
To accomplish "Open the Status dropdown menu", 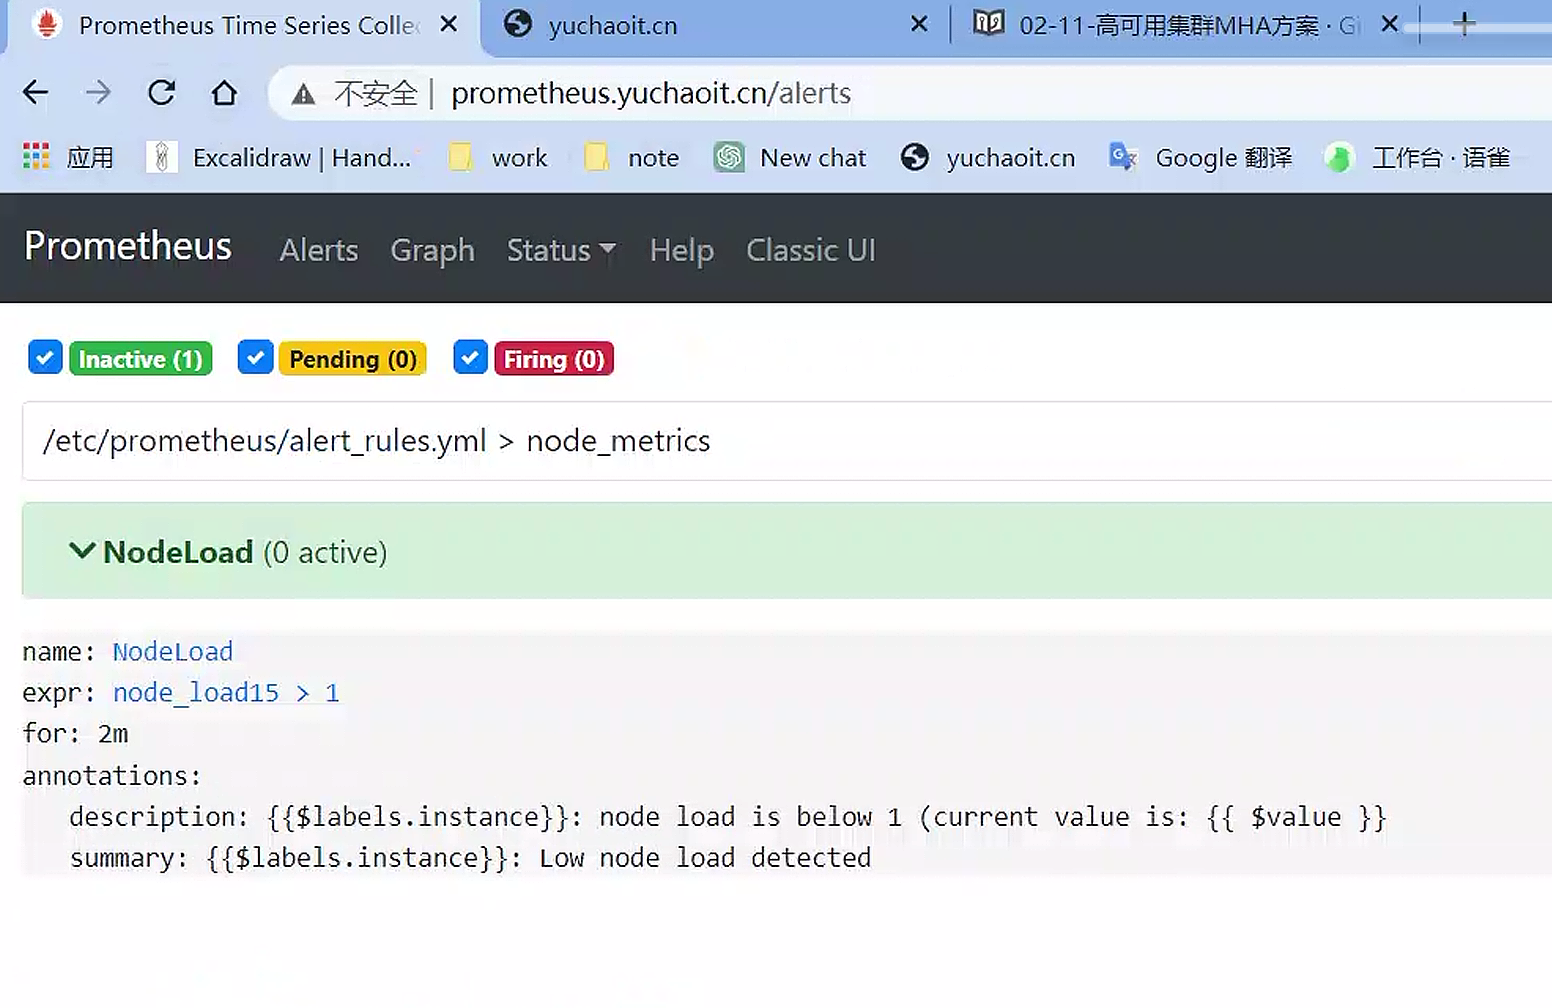I will [x=560, y=250].
